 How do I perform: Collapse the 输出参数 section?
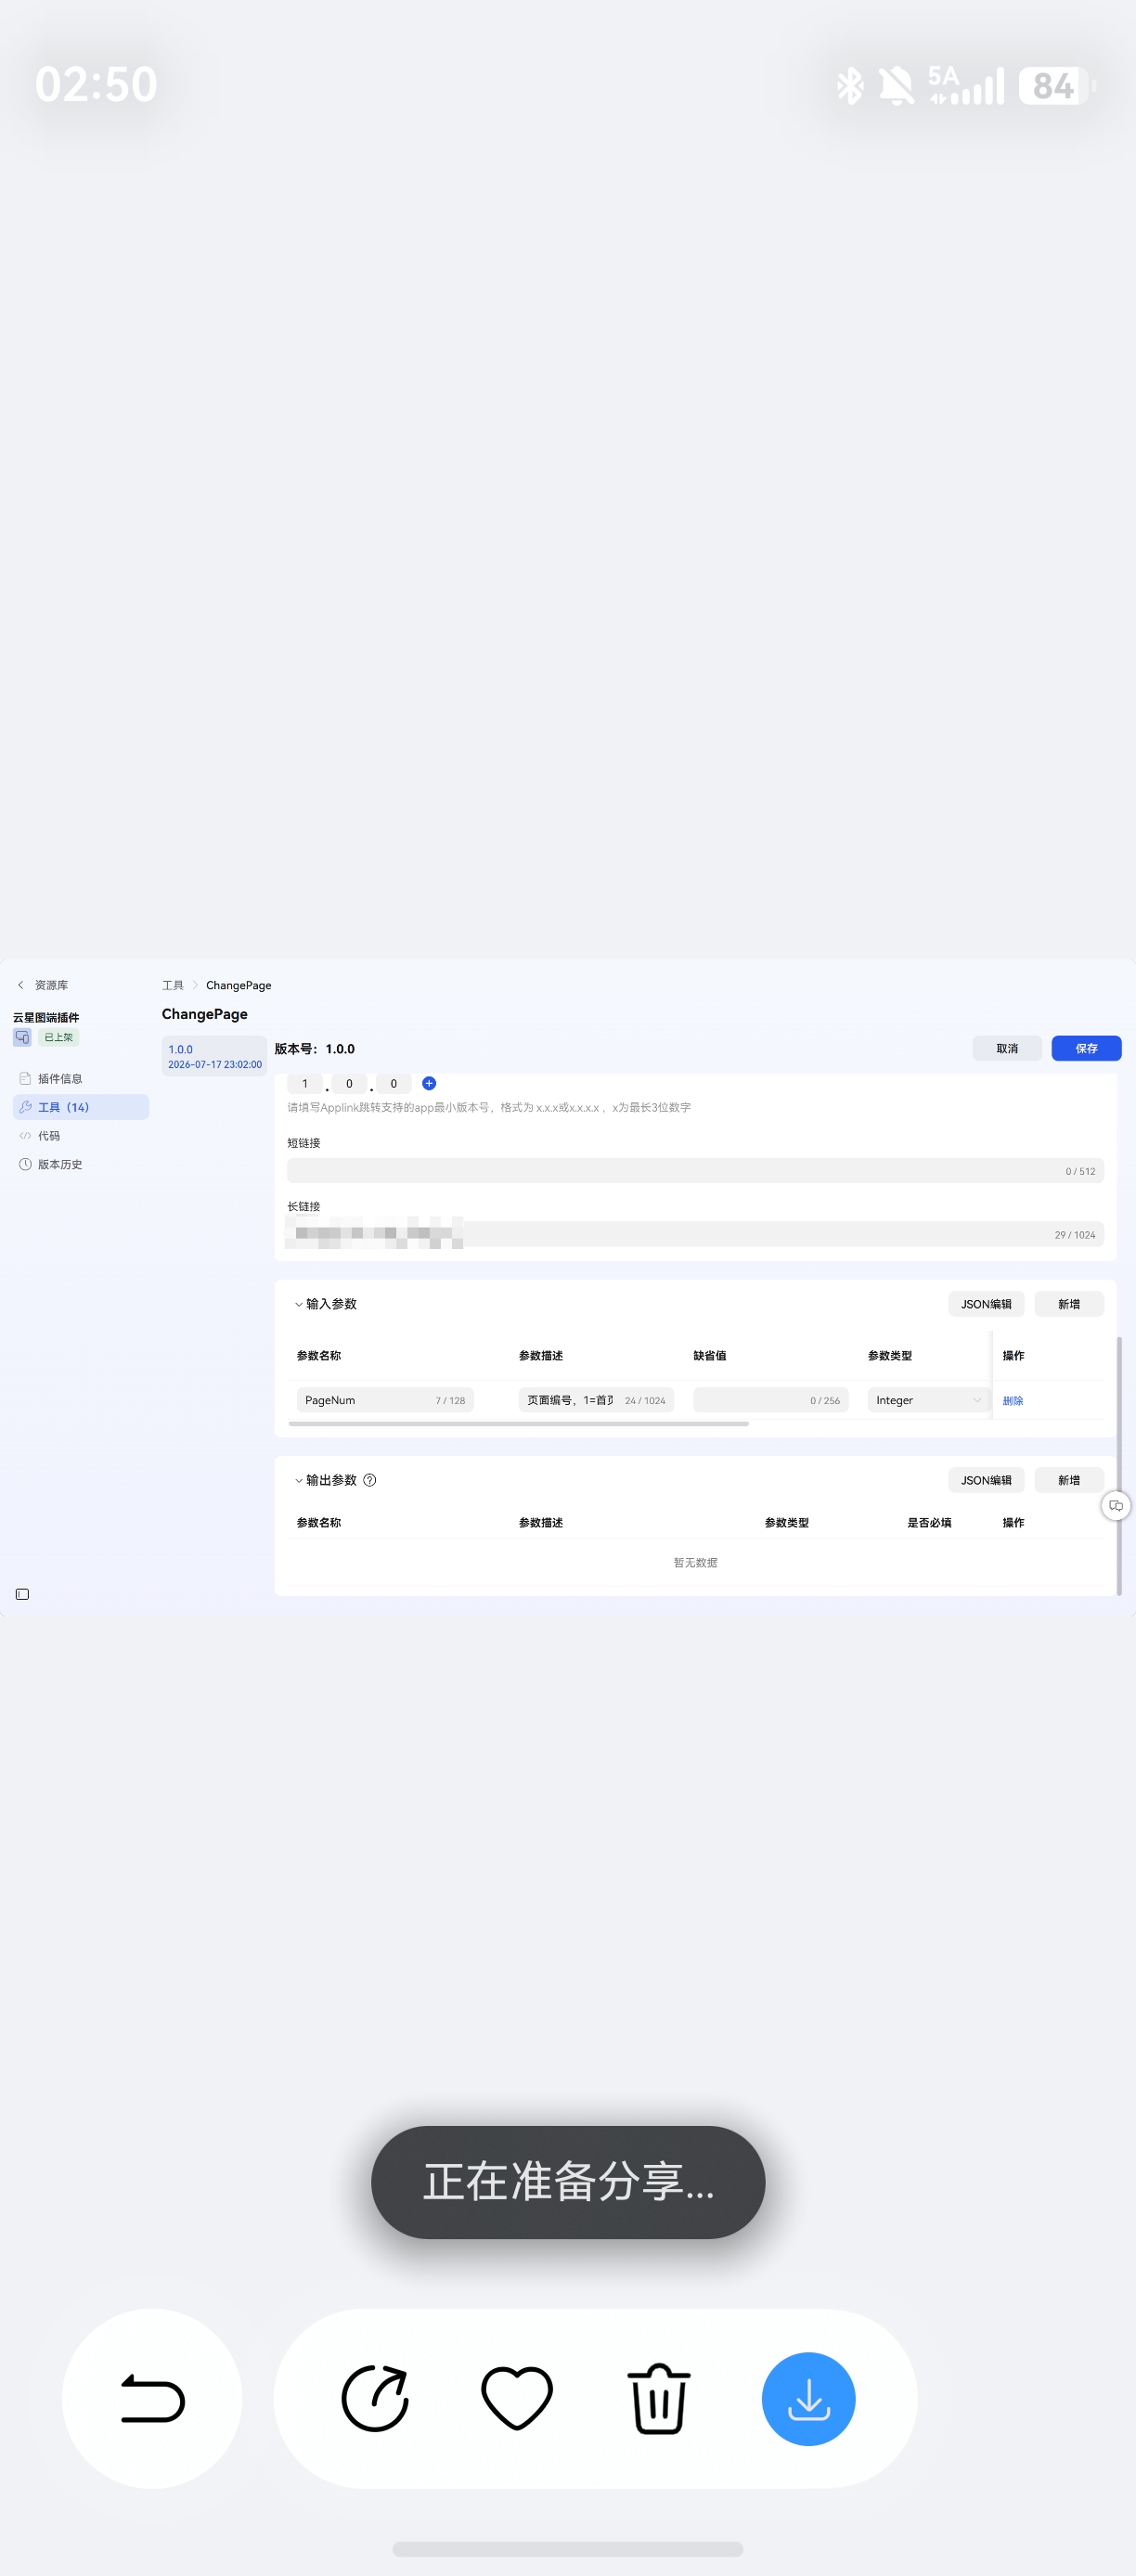pyautogui.click(x=299, y=1480)
